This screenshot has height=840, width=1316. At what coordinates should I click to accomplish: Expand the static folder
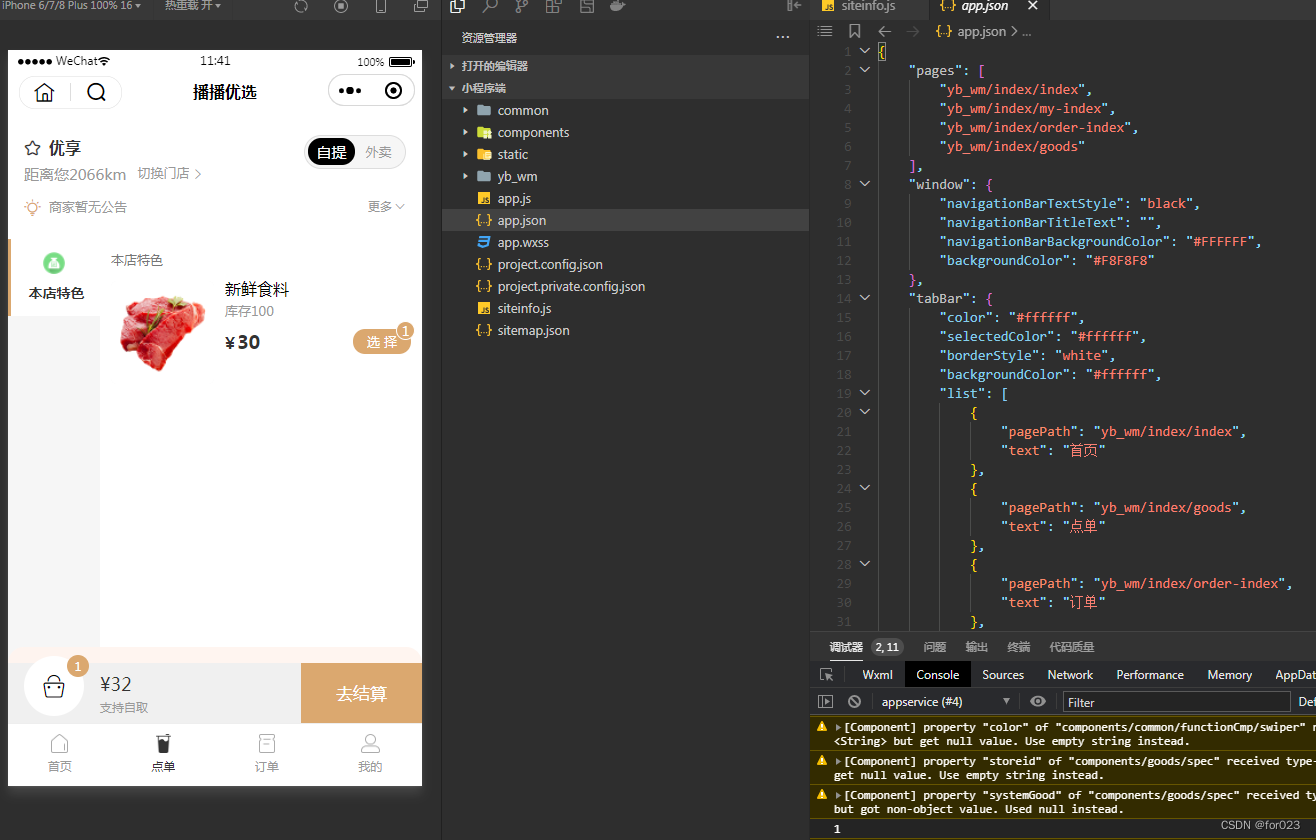[x=625, y=154]
